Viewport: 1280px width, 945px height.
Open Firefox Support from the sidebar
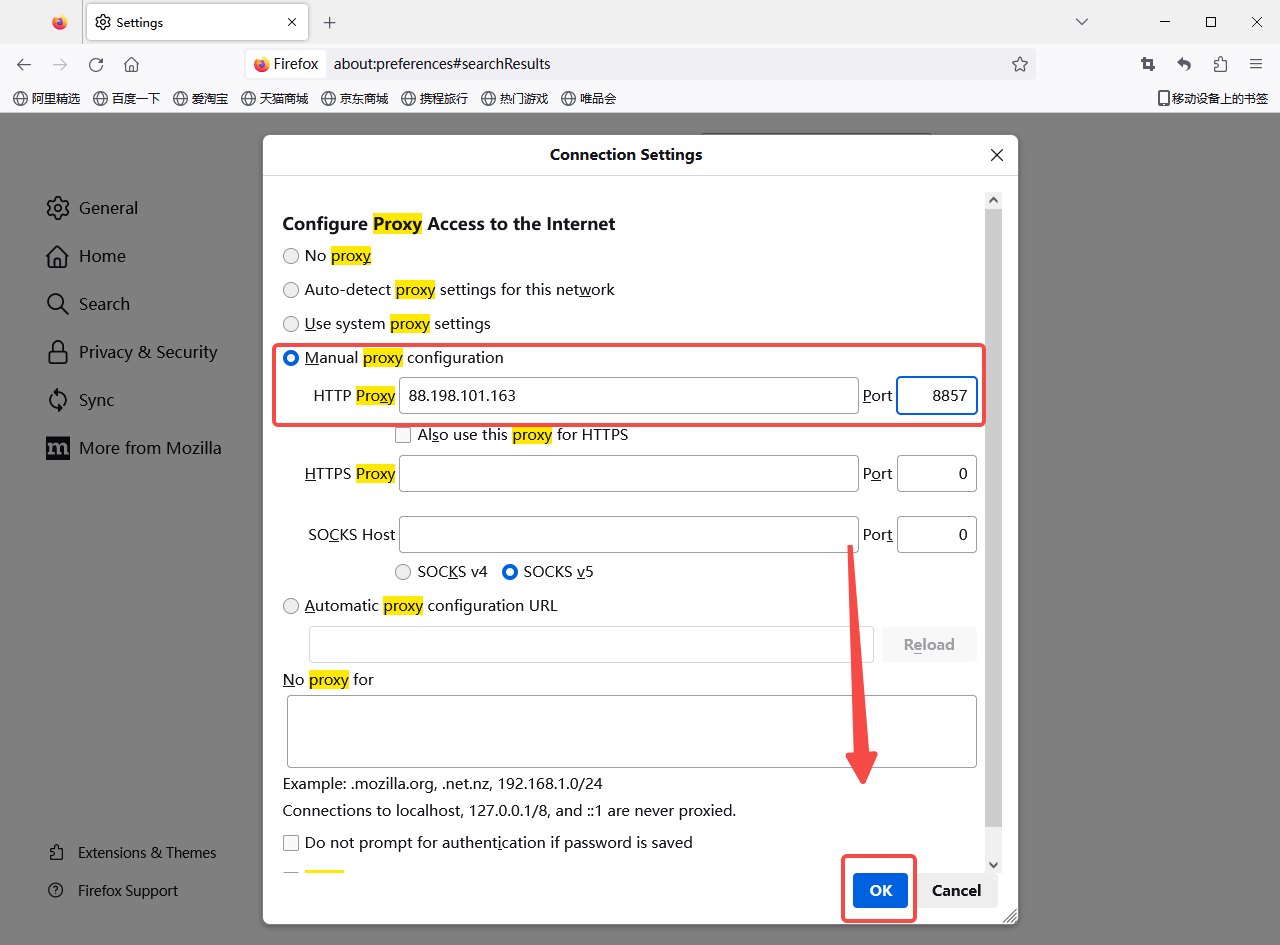[113, 891]
